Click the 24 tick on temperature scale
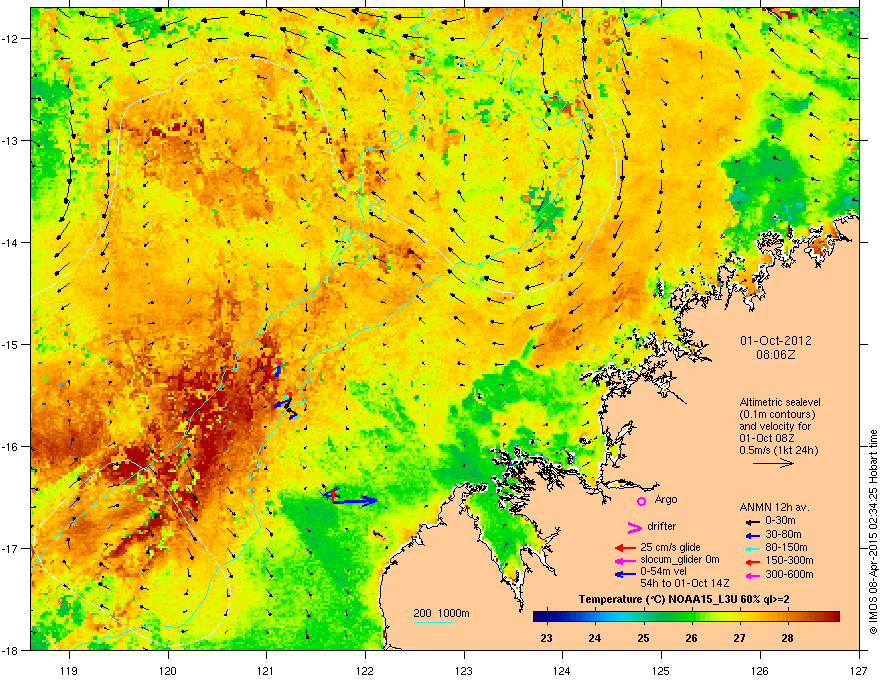Viewport: 880px width, 680px height. [595, 638]
